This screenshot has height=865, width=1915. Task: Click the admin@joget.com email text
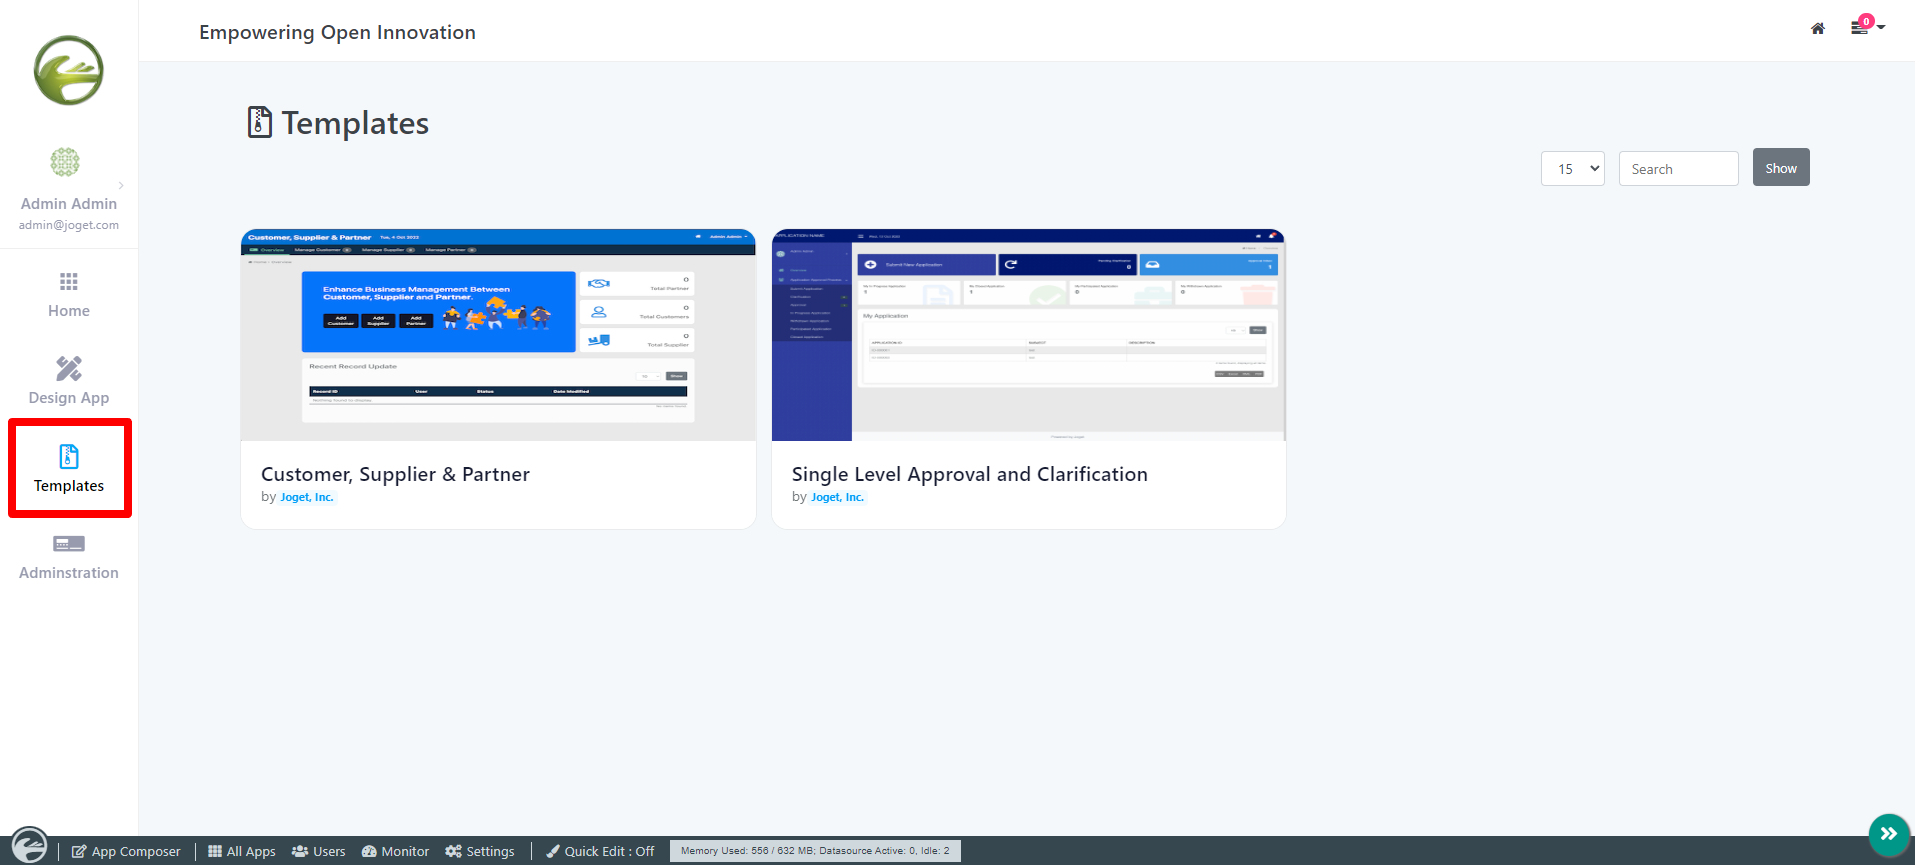[69, 225]
